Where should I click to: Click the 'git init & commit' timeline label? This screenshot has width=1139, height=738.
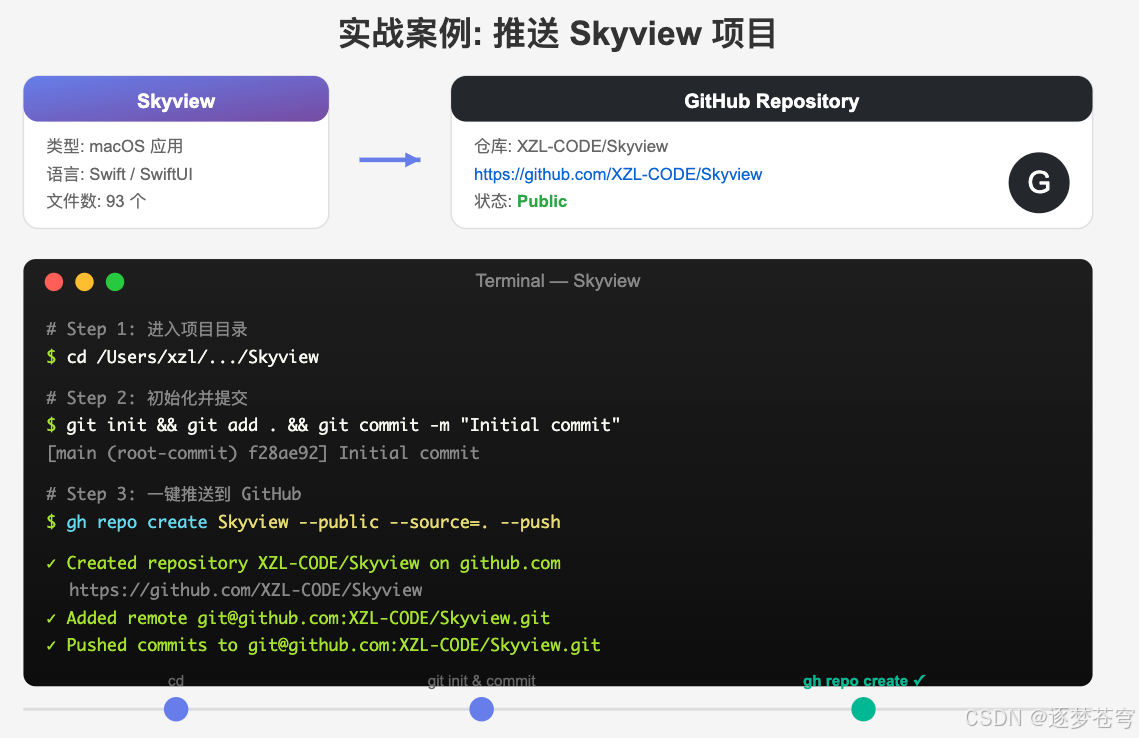click(x=482, y=681)
